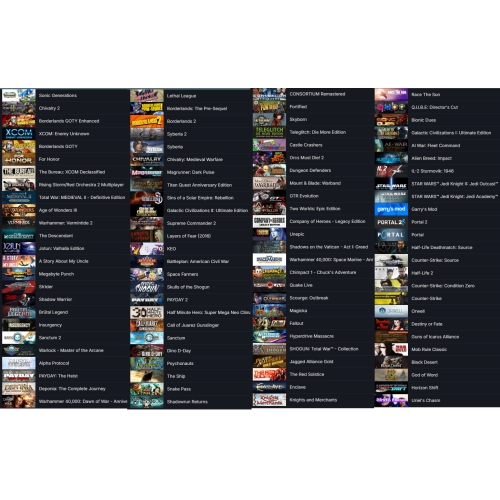This screenshot has width=500, height=500.
Task: Select the For Honor game icon
Action: pos(19,159)
